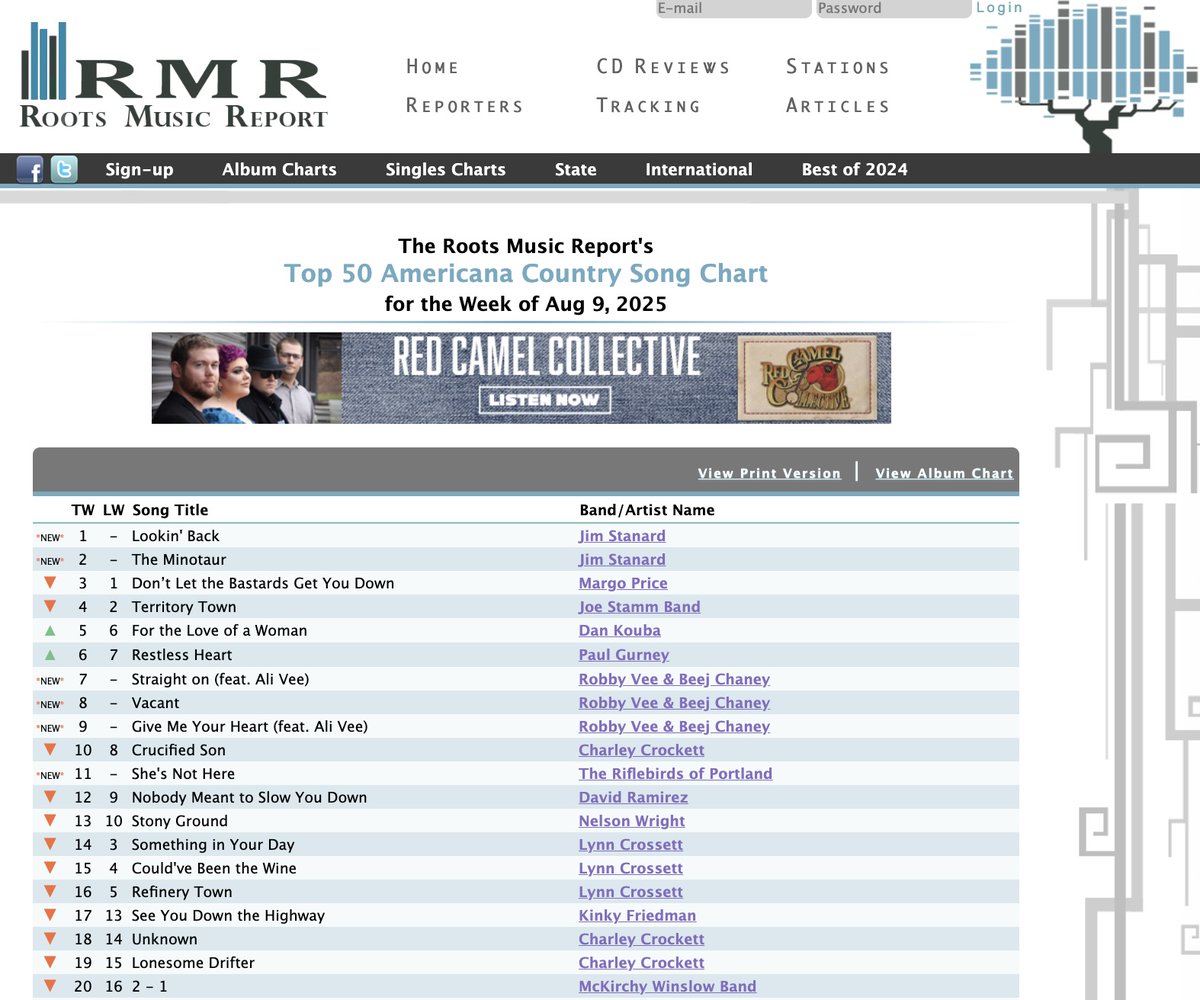Open the Dan Kouba artist link
1200x1000 pixels.
(x=620, y=631)
